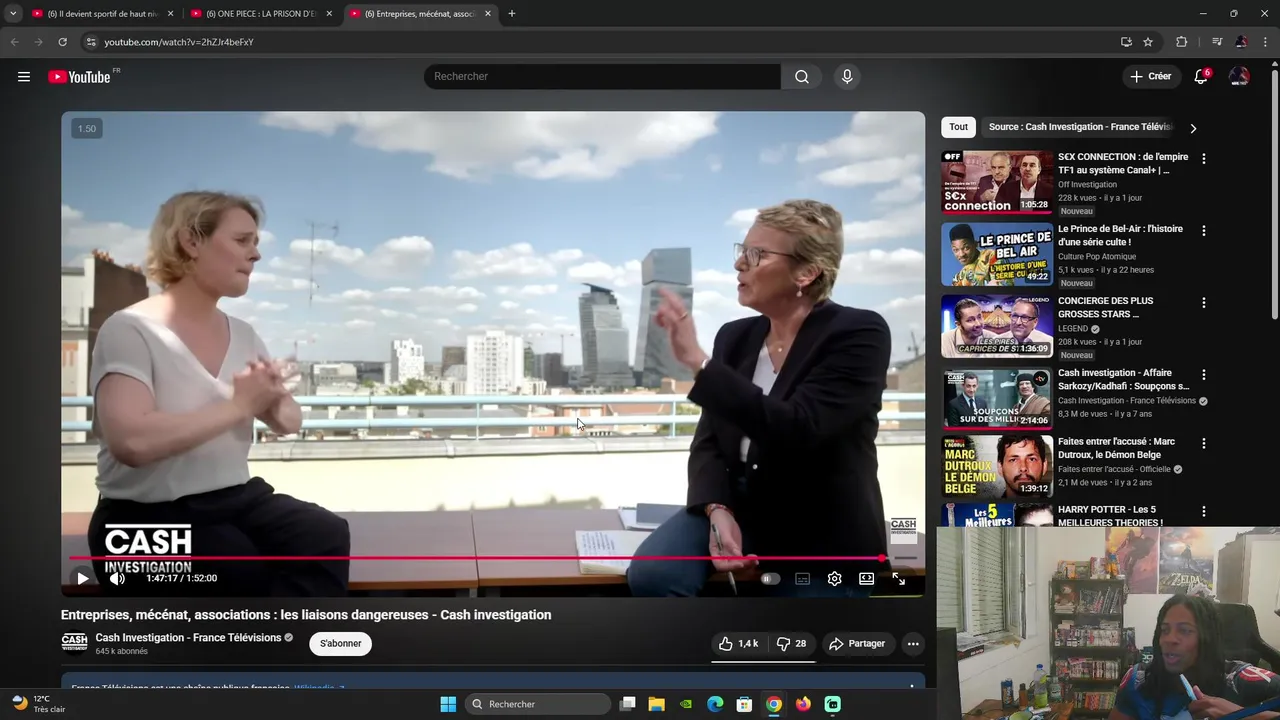Close the 'ONE PIECE' tab

tap(329, 14)
